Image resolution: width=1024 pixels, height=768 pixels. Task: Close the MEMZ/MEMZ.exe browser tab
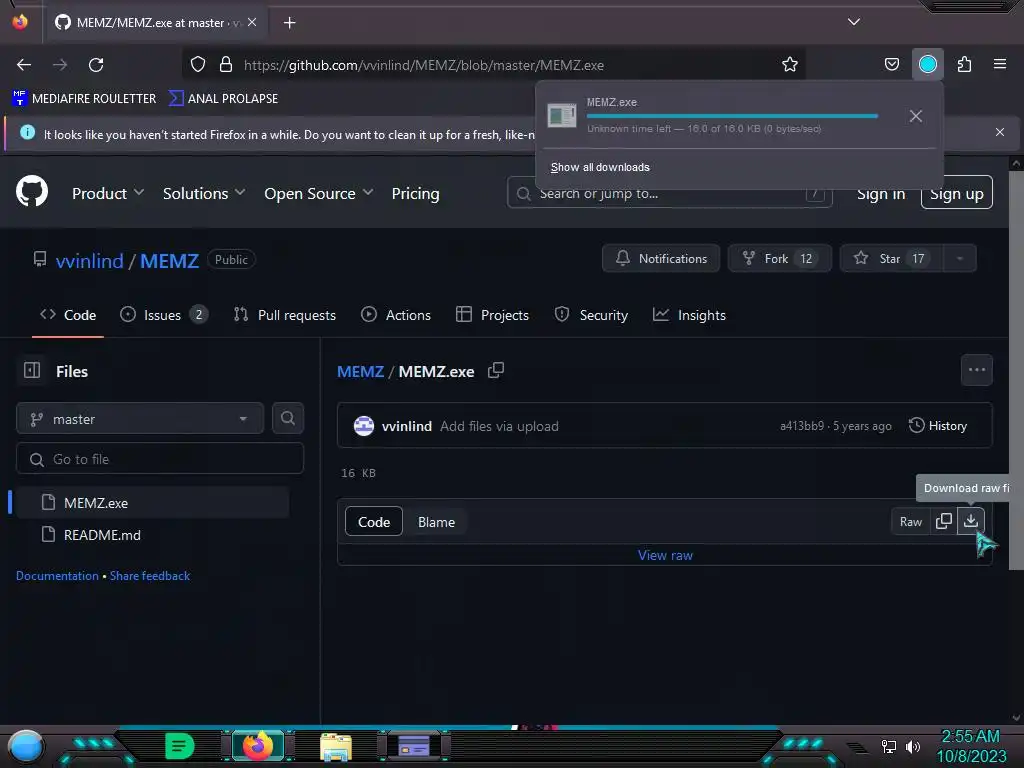tap(252, 22)
